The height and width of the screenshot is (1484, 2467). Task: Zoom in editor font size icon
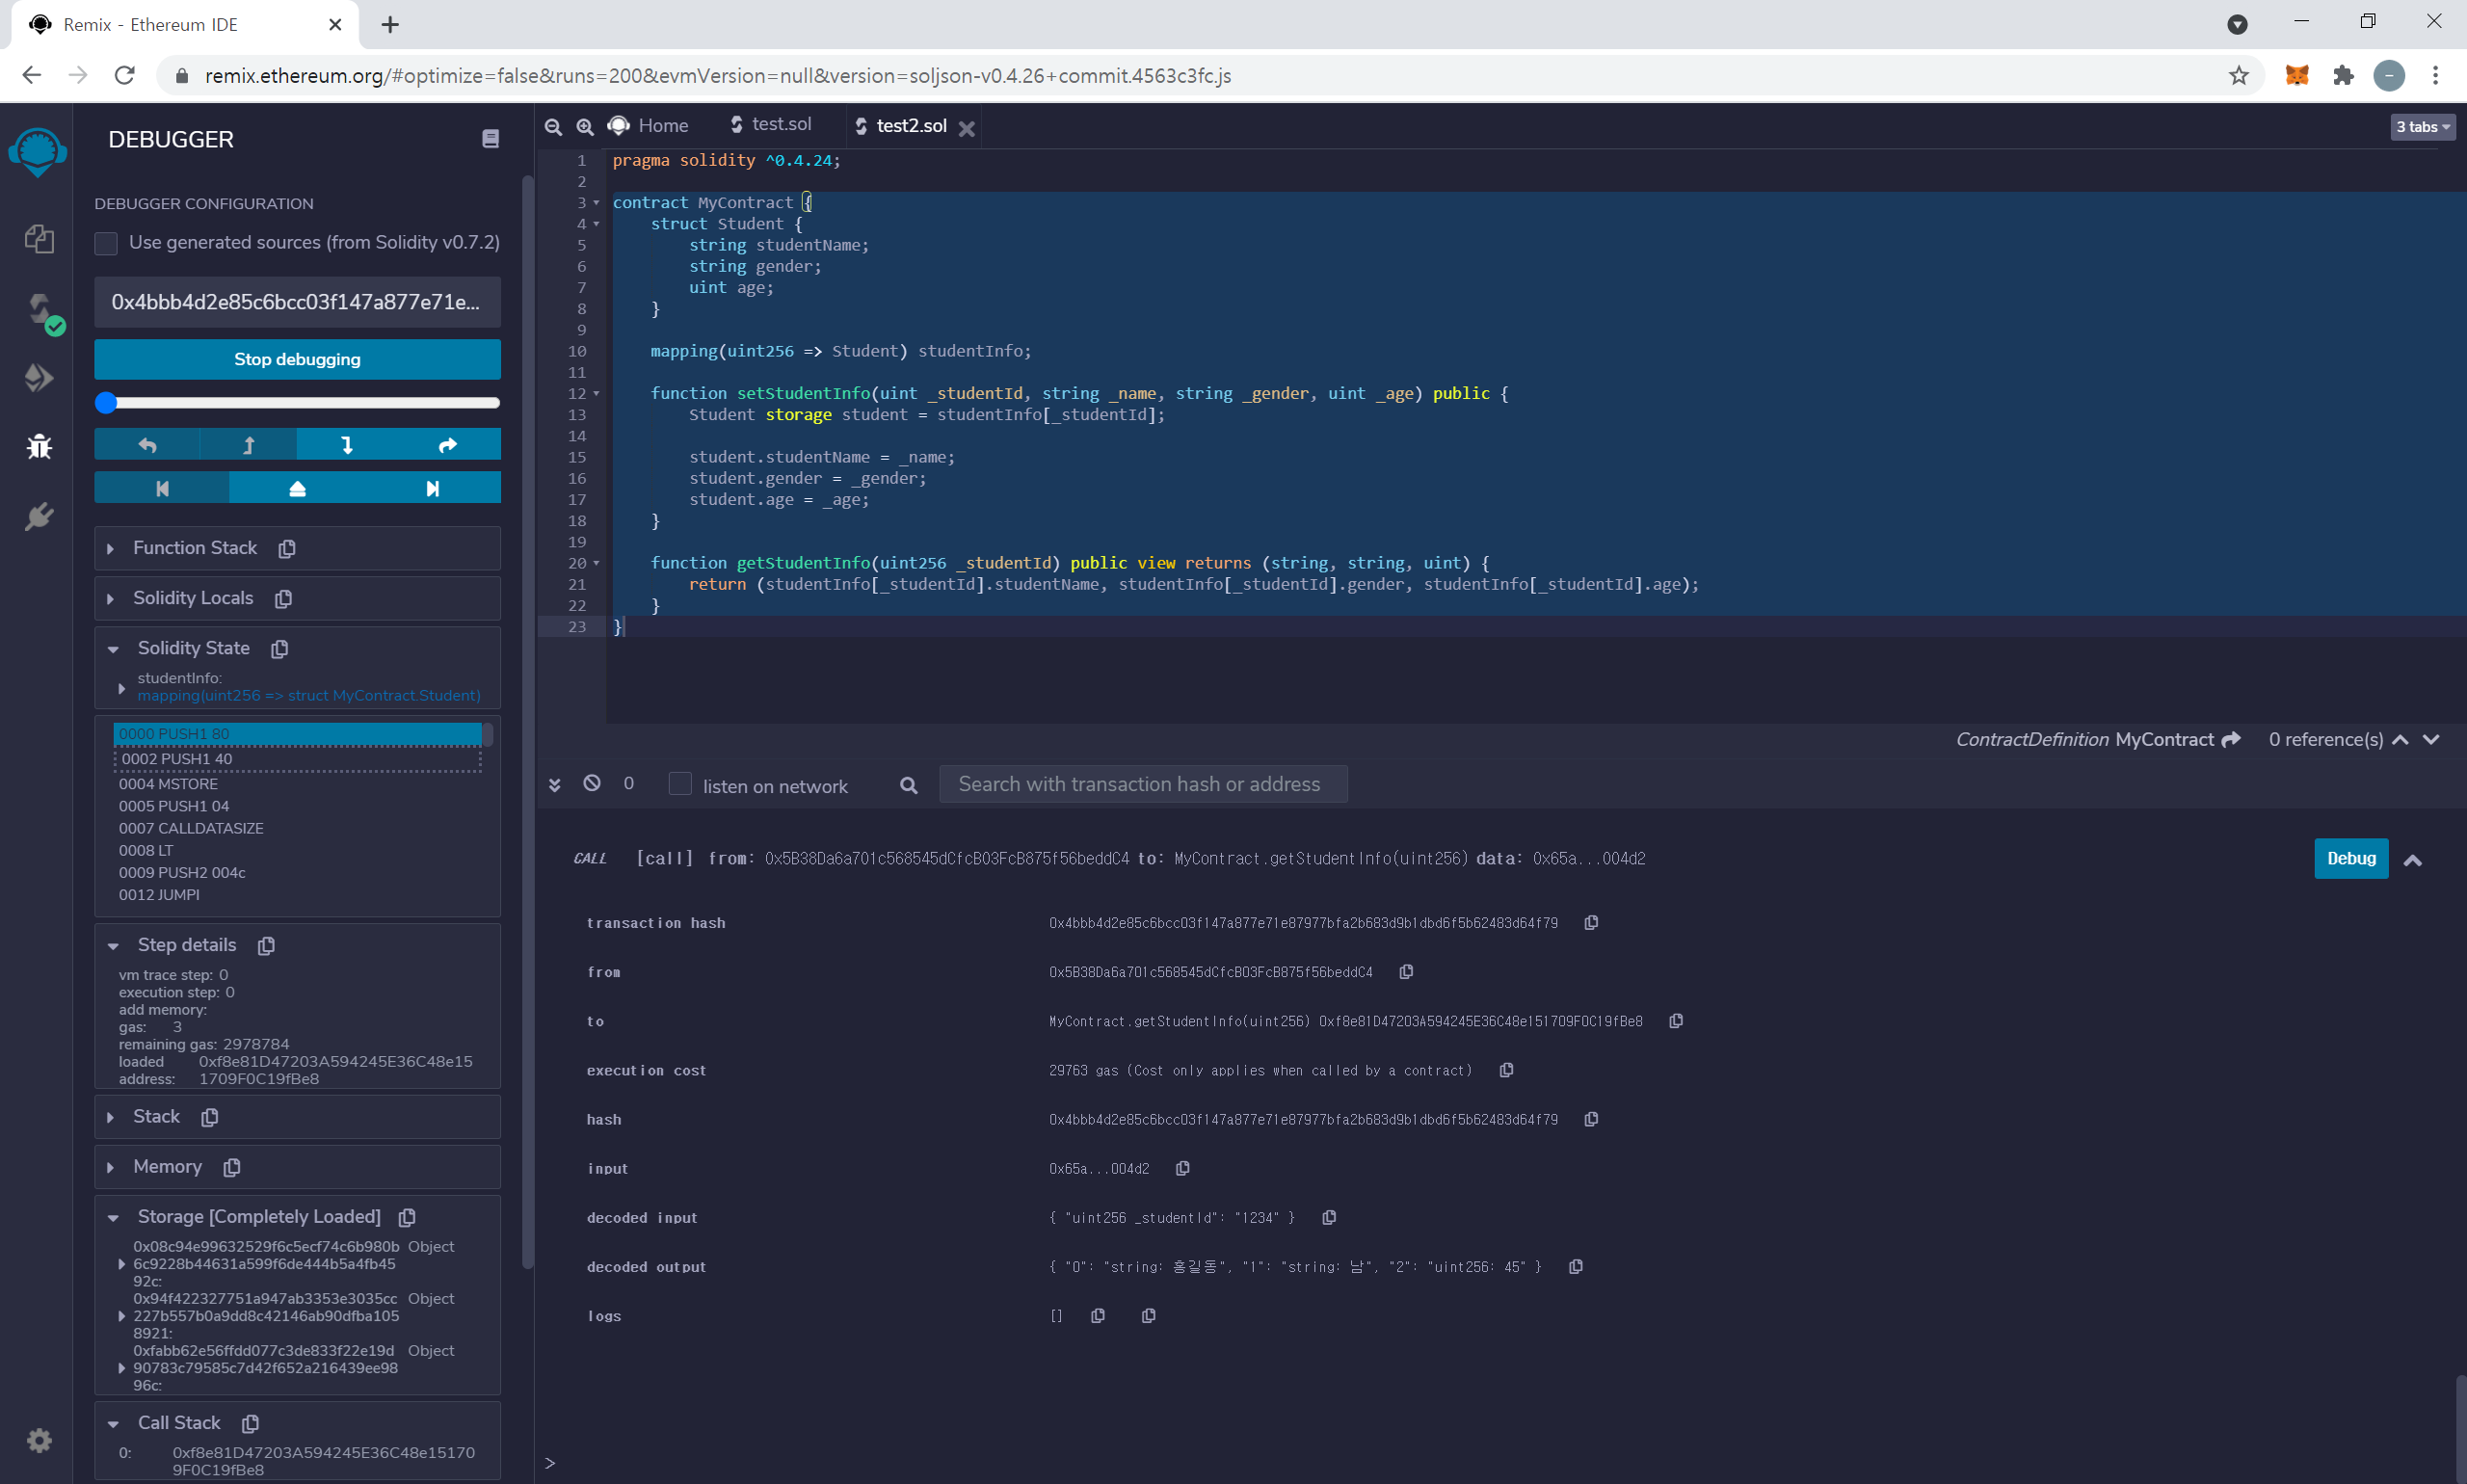click(x=585, y=127)
